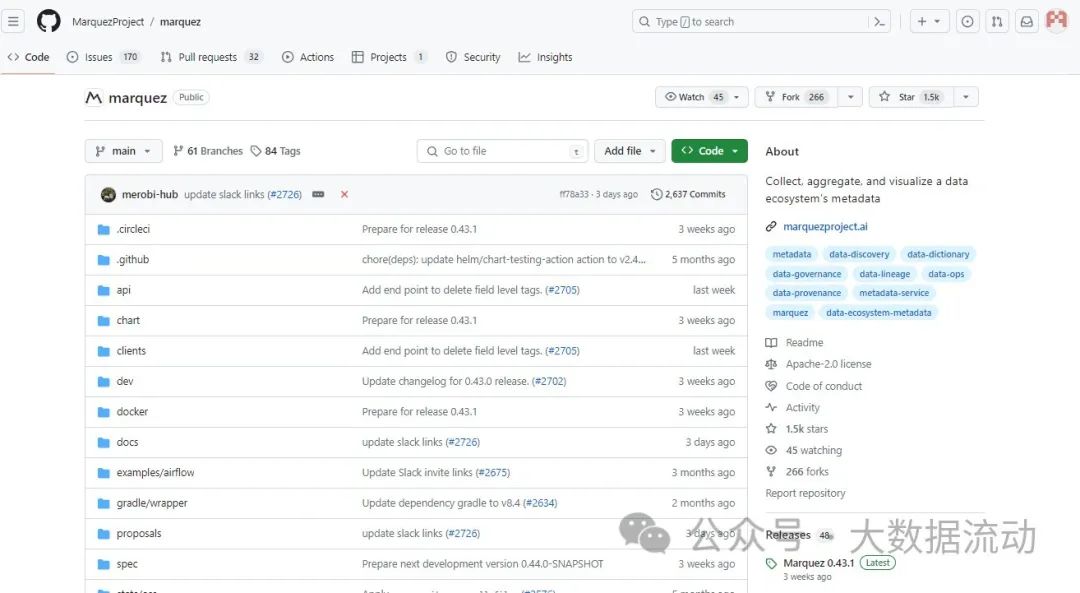
Task: Click the Go to file search box
Action: pyautogui.click(x=502, y=151)
